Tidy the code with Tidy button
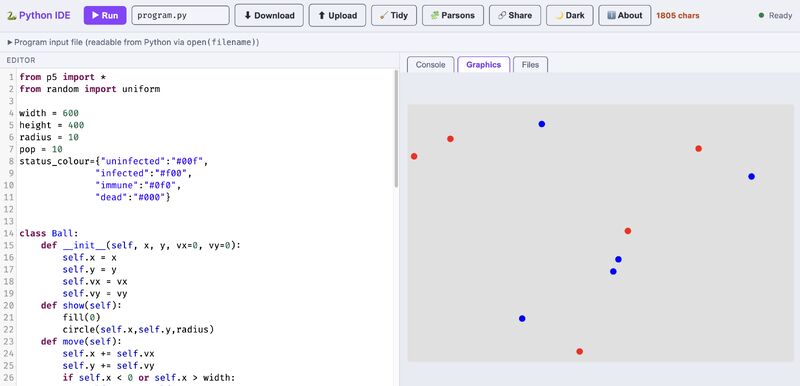Image resolution: width=800 pixels, height=386 pixels. coord(394,15)
